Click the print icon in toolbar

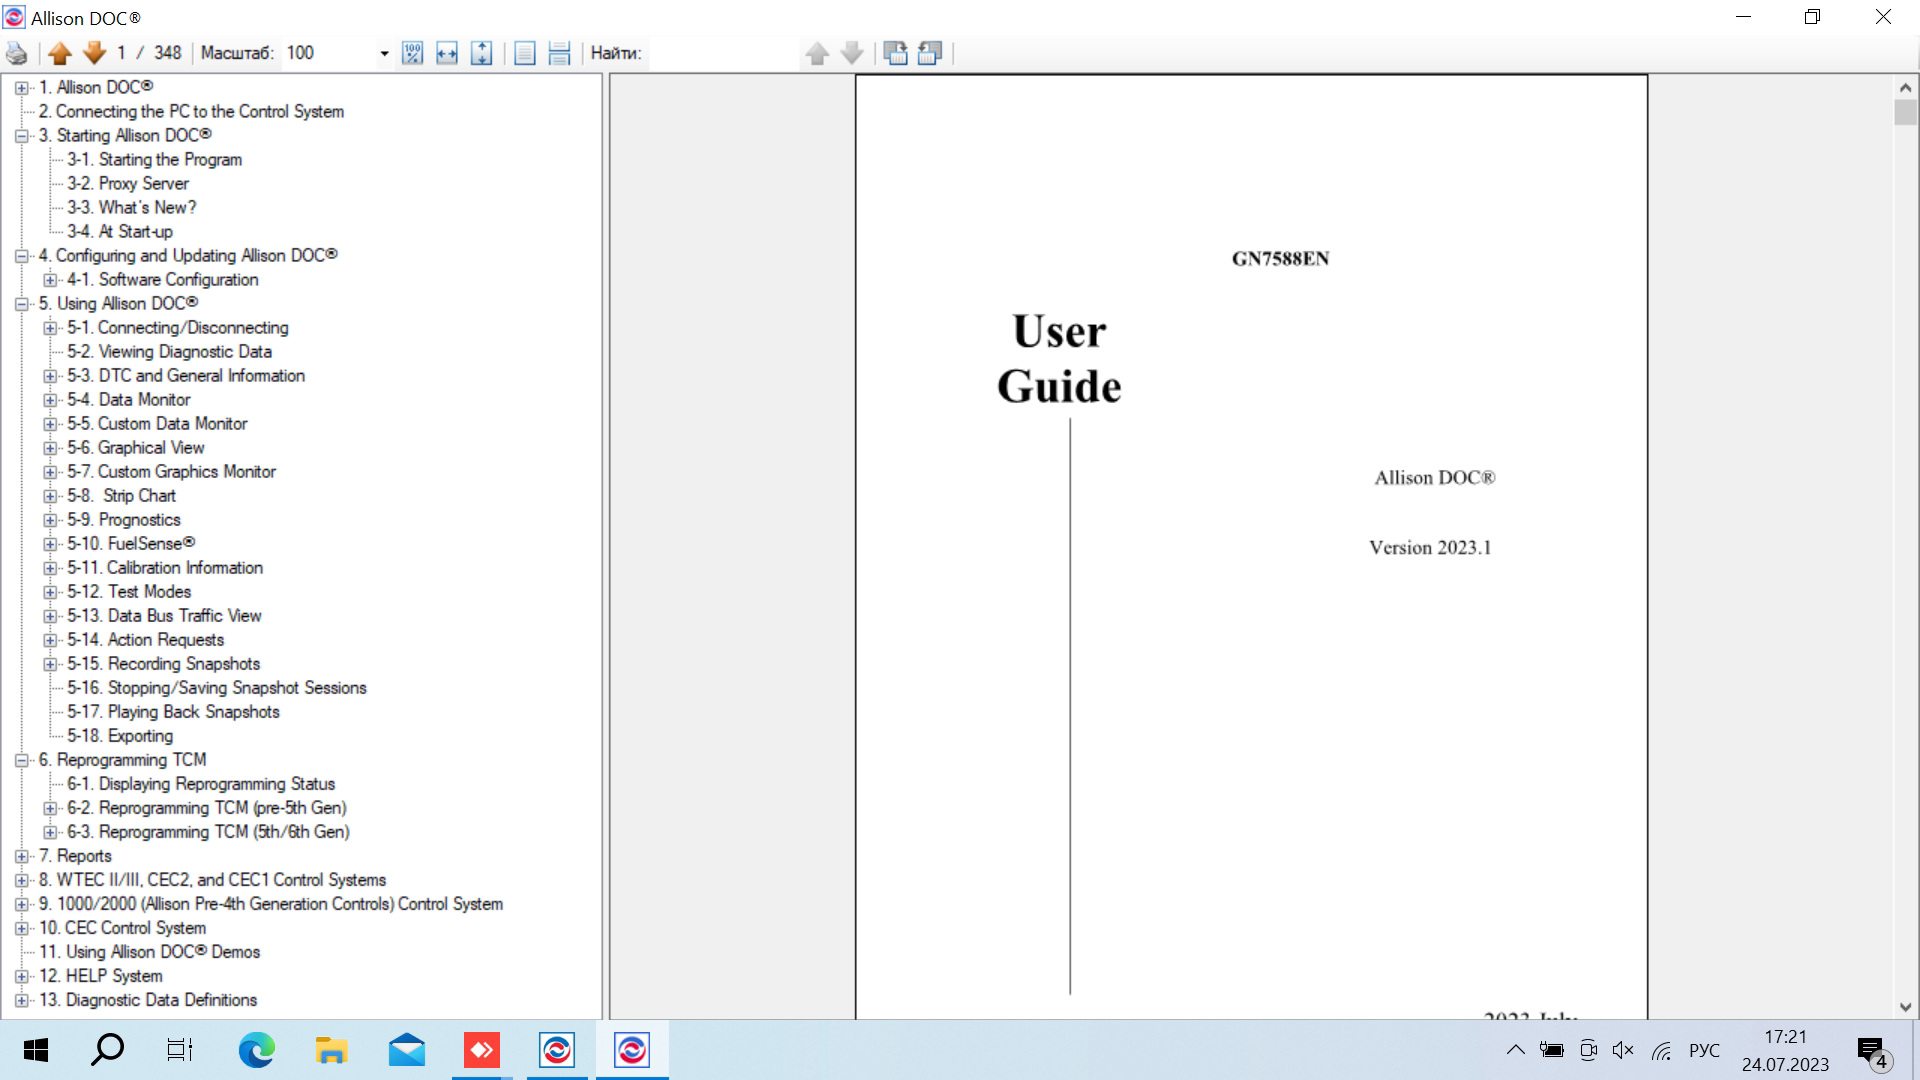17,53
